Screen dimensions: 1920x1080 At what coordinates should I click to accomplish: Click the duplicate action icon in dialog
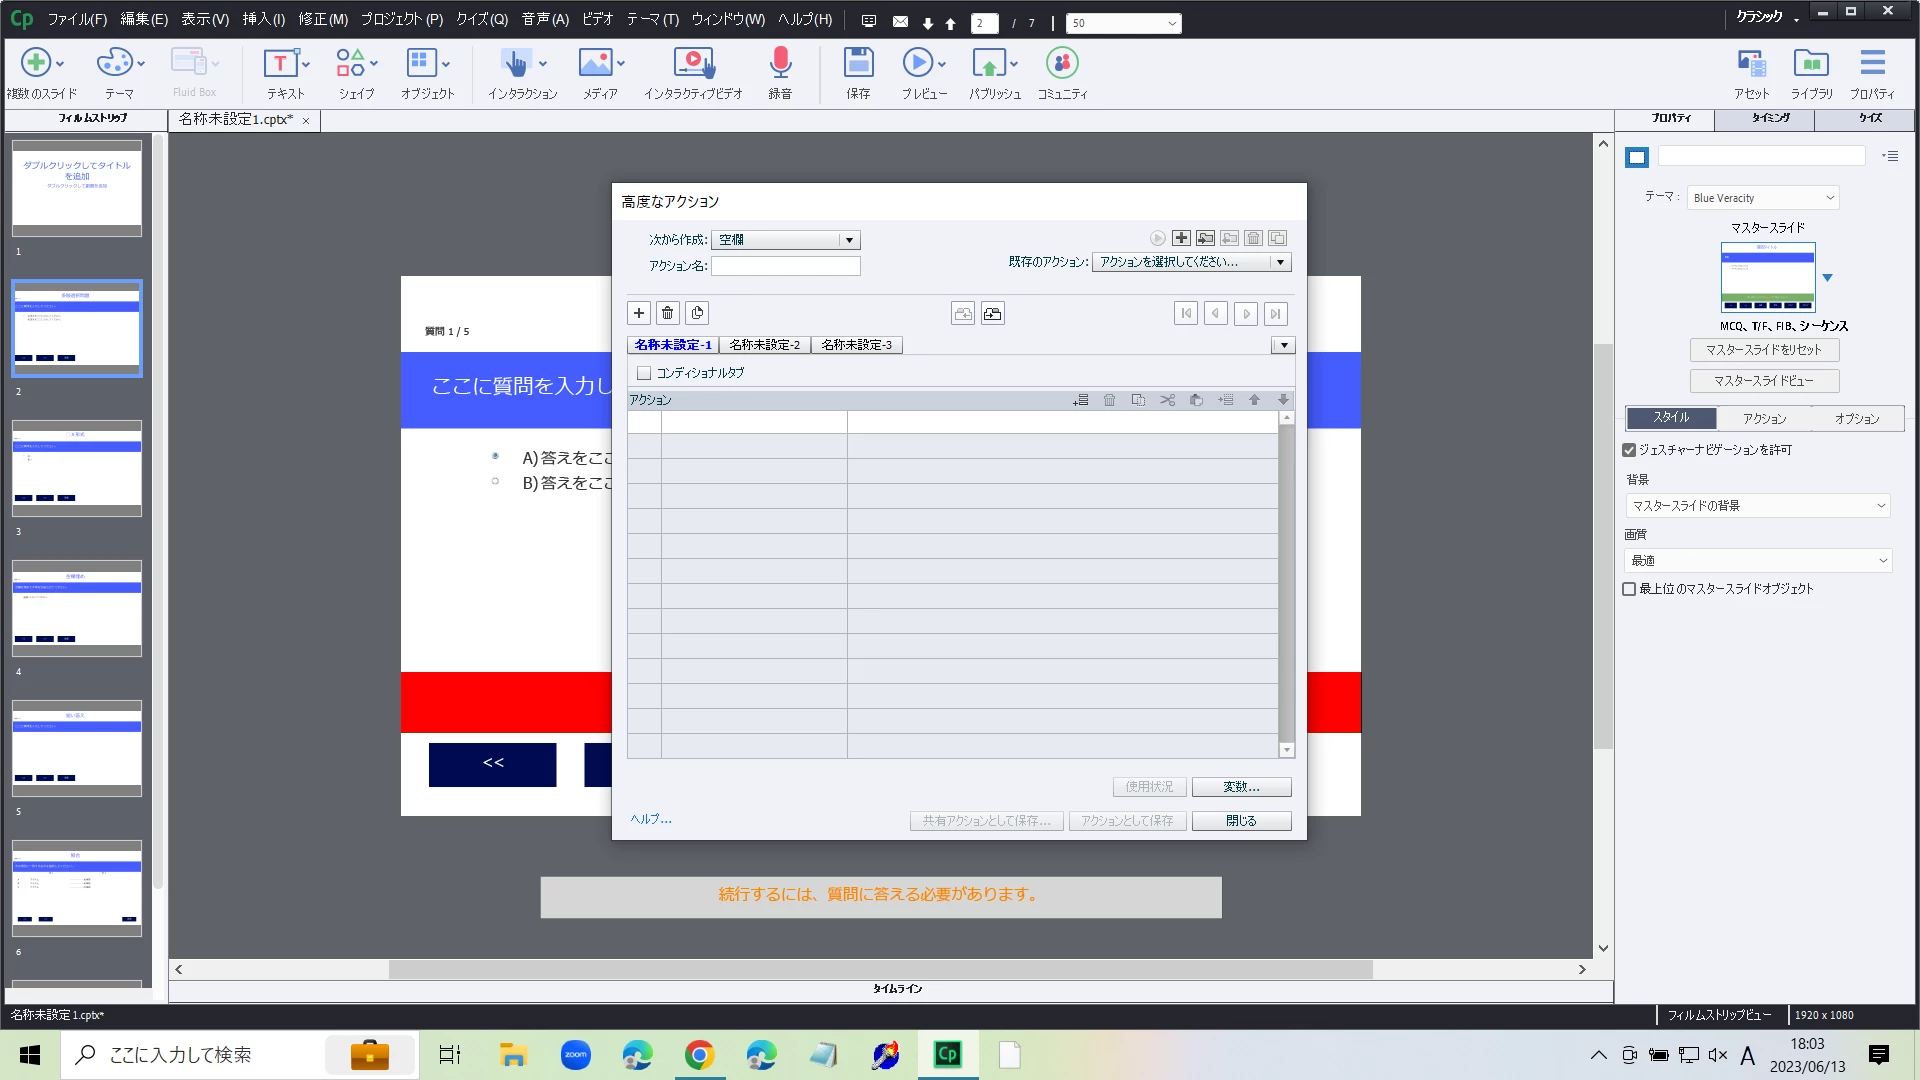point(697,313)
